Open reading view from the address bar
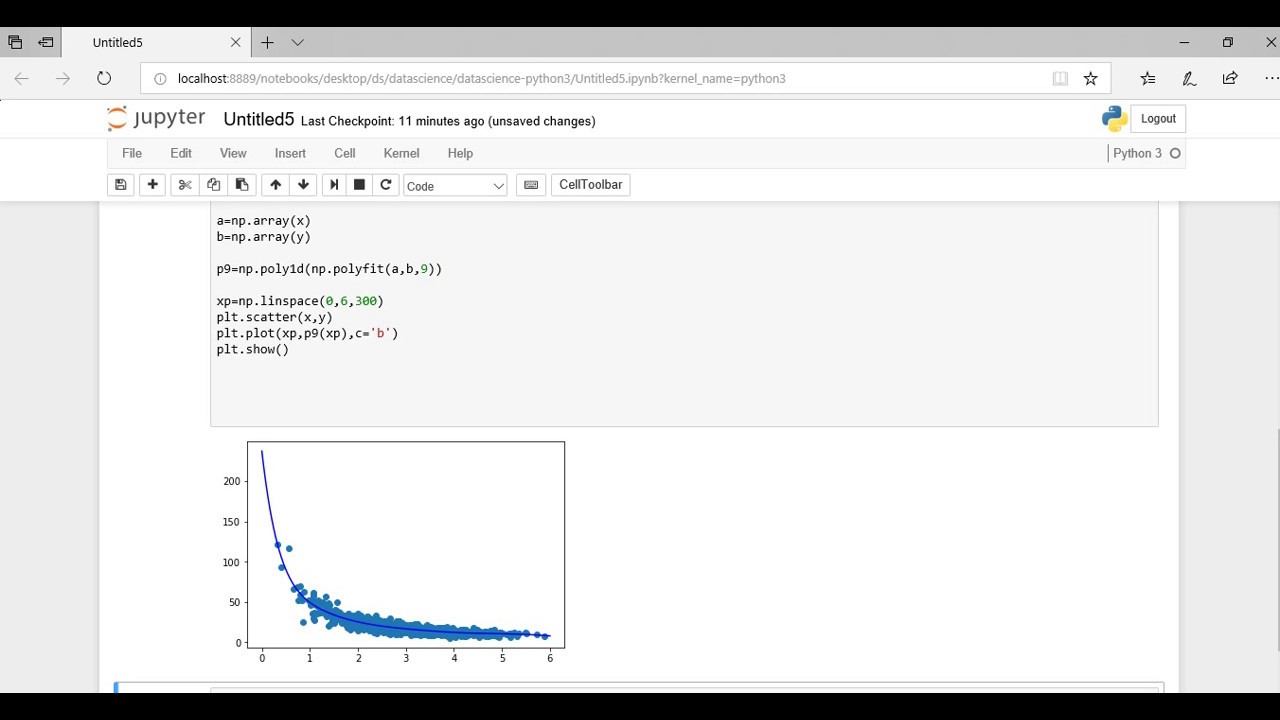1280x720 pixels. [x=1060, y=78]
